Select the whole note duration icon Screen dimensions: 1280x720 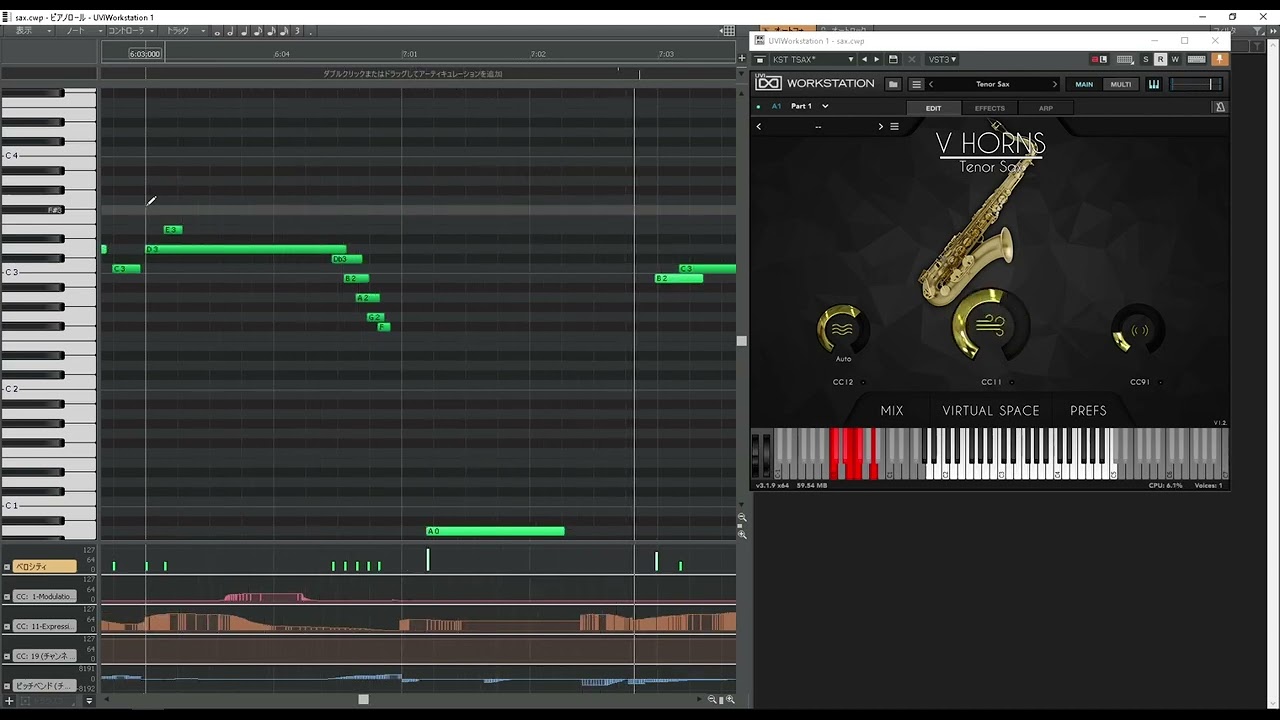pyautogui.click(x=217, y=31)
